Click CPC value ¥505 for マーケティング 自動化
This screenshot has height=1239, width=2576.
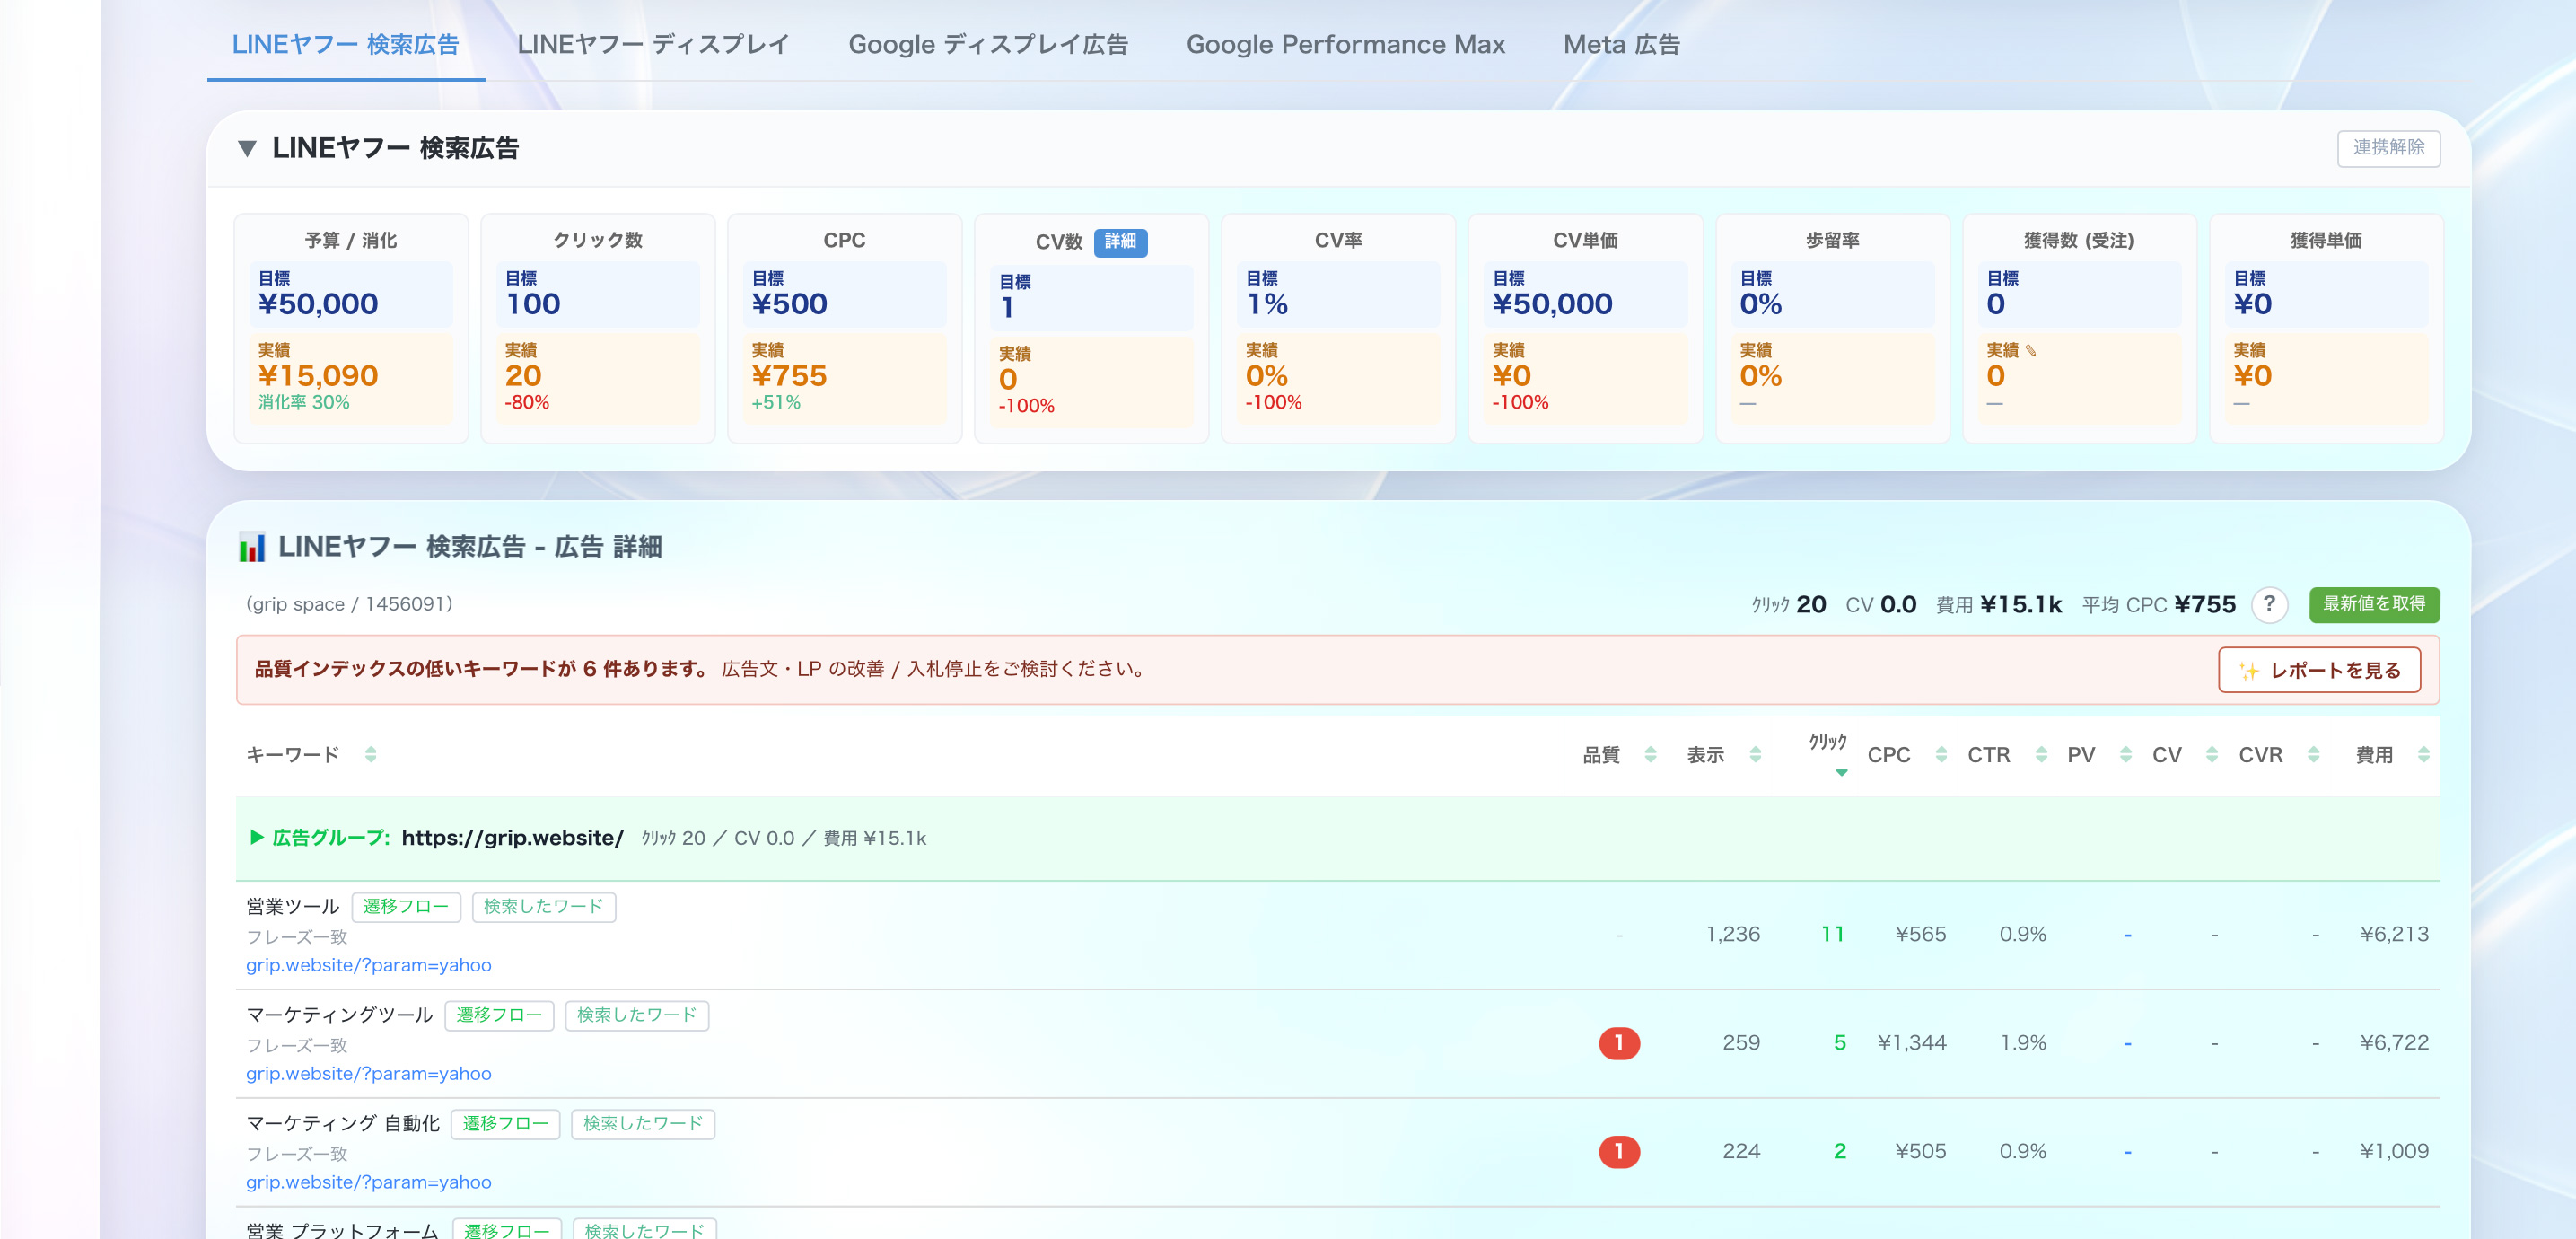[1920, 1152]
